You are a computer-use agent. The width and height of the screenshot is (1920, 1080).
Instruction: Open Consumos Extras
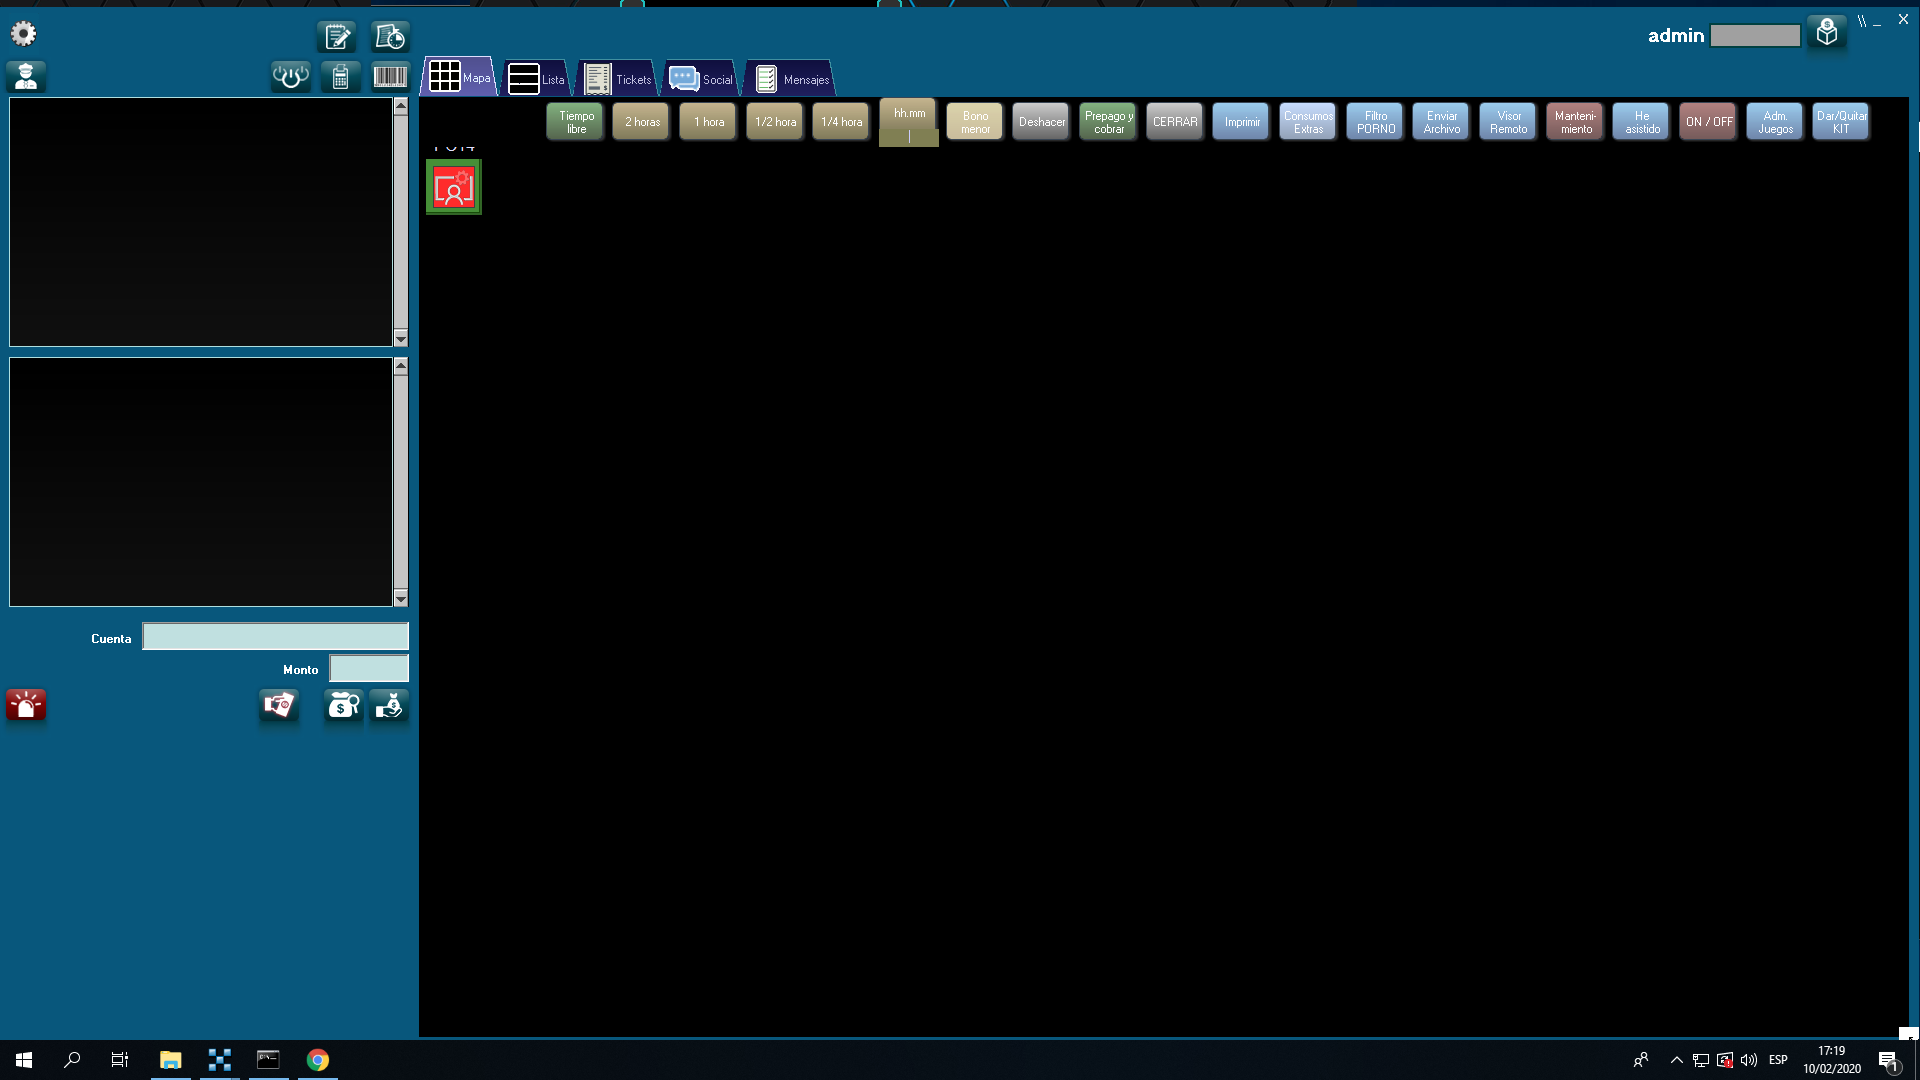[1308, 122]
